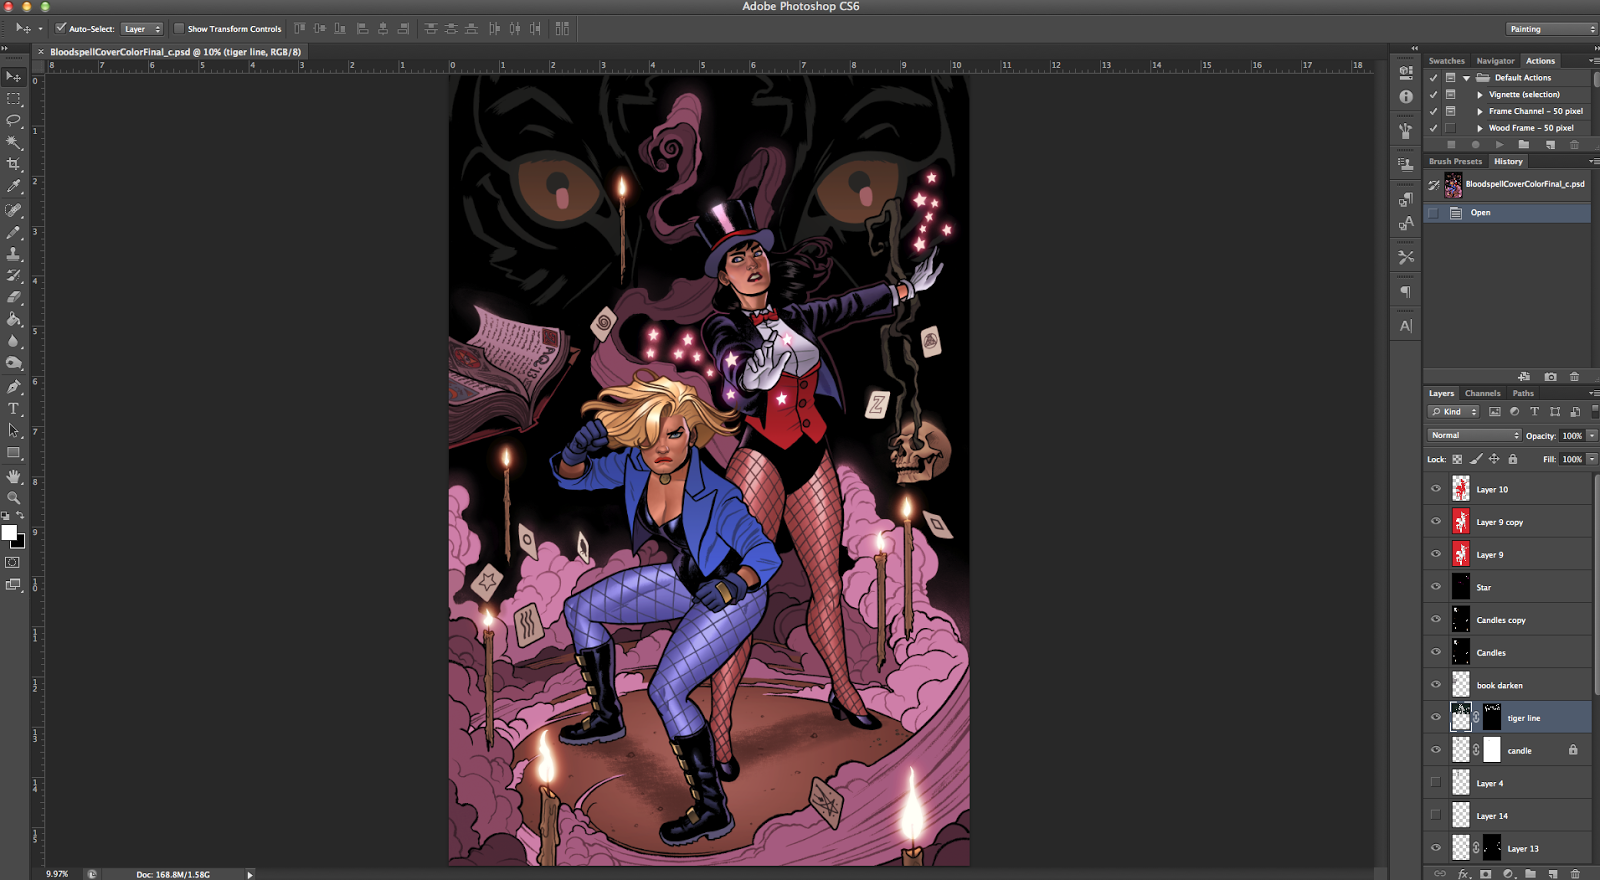Toggle the Vignette (selection) action checkmark
The height and width of the screenshot is (880, 1600).
pos(1434,94)
